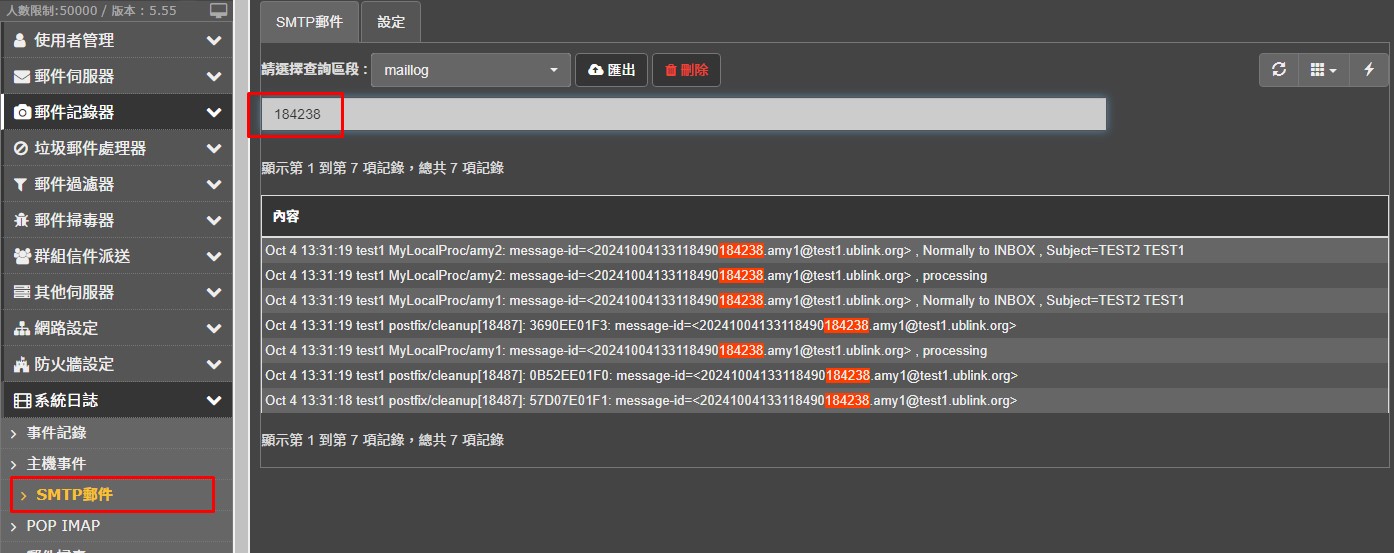Viewport: 1394px width, 553px height.
Task: Click the user icon beside 使用者管理
Action: [x=21, y=41]
